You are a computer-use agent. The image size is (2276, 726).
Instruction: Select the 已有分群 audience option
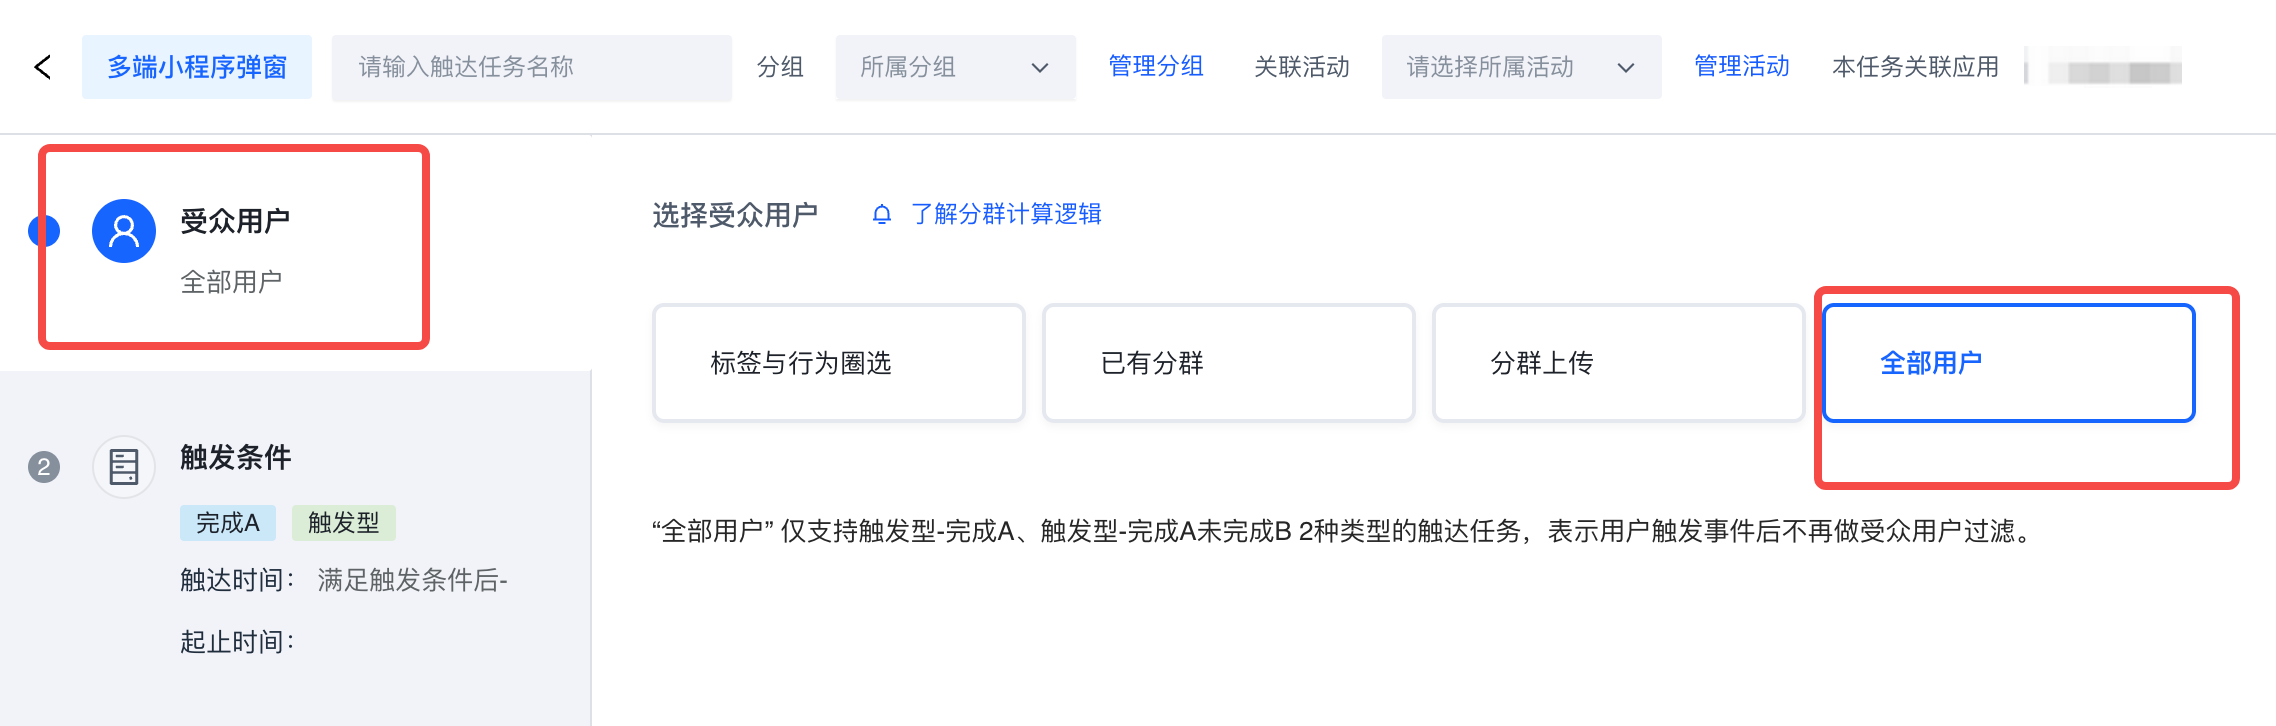1228,363
